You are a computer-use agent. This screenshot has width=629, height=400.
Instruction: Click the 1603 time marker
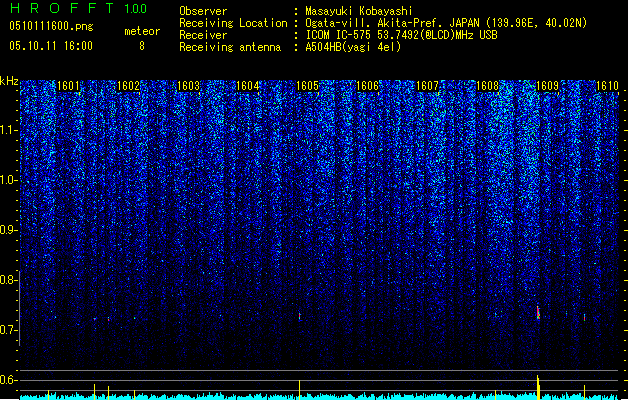188,86
